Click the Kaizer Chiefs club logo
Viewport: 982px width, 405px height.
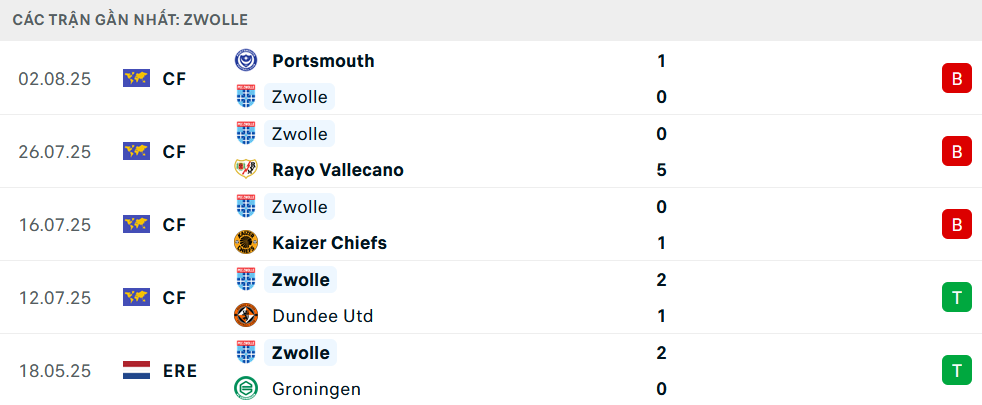coord(245,243)
